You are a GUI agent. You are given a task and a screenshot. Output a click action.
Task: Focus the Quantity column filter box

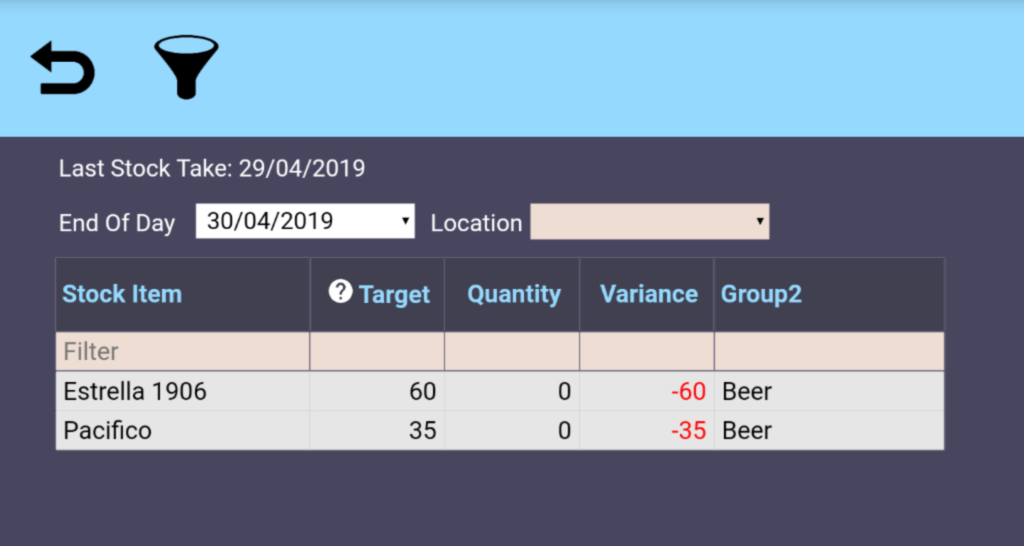click(512, 352)
